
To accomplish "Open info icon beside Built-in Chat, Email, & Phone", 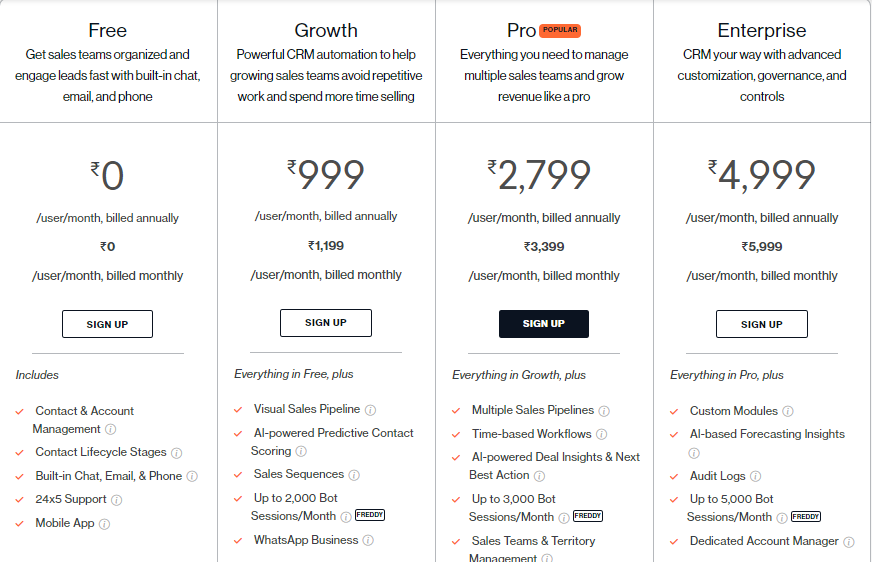I will point(192,476).
